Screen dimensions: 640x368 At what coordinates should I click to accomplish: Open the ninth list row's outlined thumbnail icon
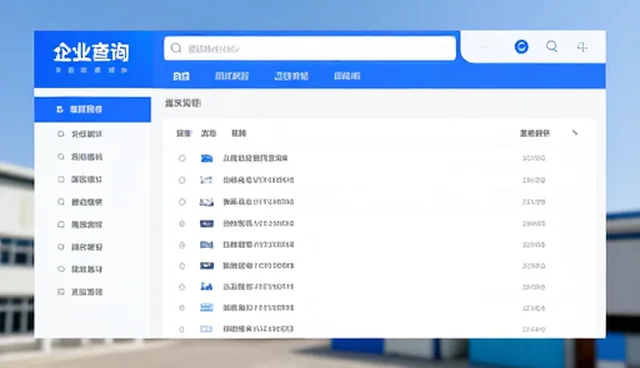point(207,329)
